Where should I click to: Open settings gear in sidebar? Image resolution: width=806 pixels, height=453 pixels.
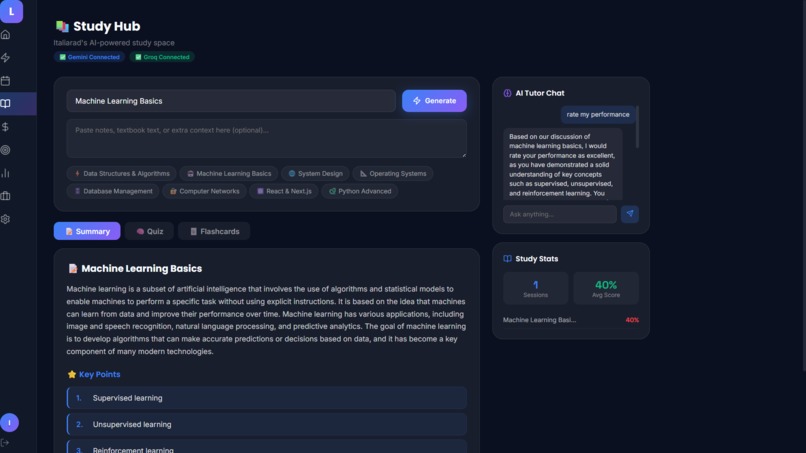tap(6, 219)
